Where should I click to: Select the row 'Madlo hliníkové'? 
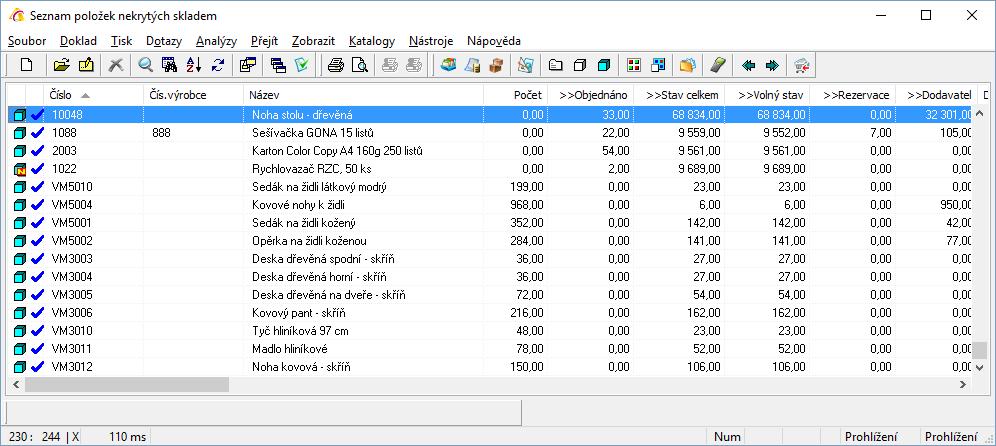(490, 349)
